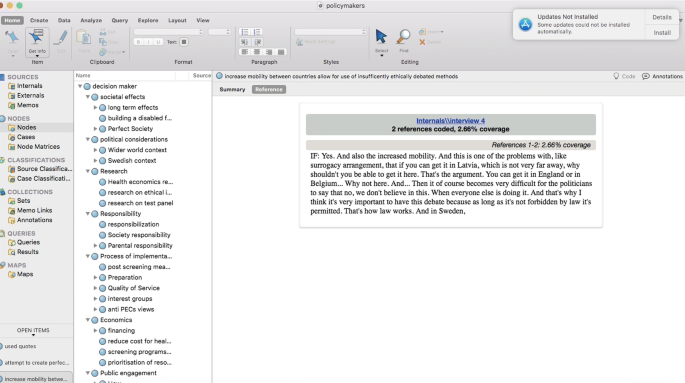This screenshot has height=383, width=685.
Task: Click the App Store update notification icon
Action: click(525, 24)
